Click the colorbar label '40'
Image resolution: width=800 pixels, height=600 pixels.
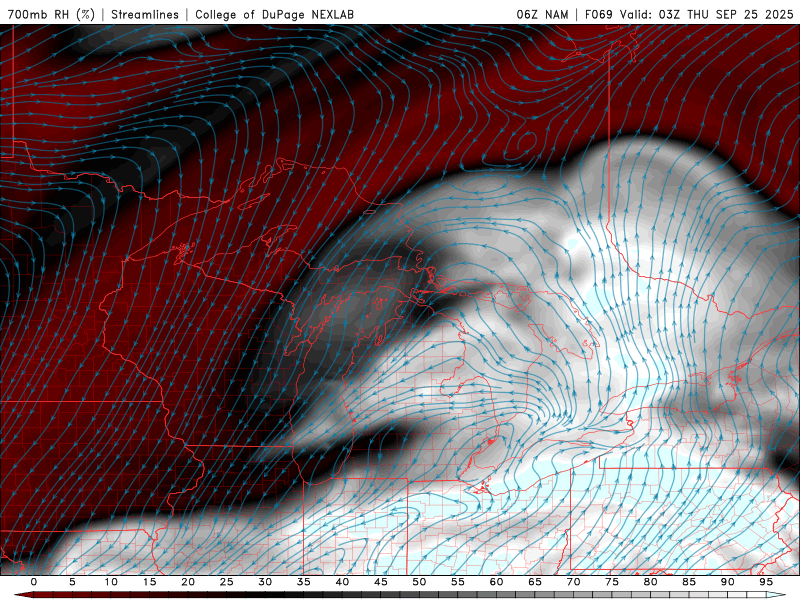pos(342,582)
